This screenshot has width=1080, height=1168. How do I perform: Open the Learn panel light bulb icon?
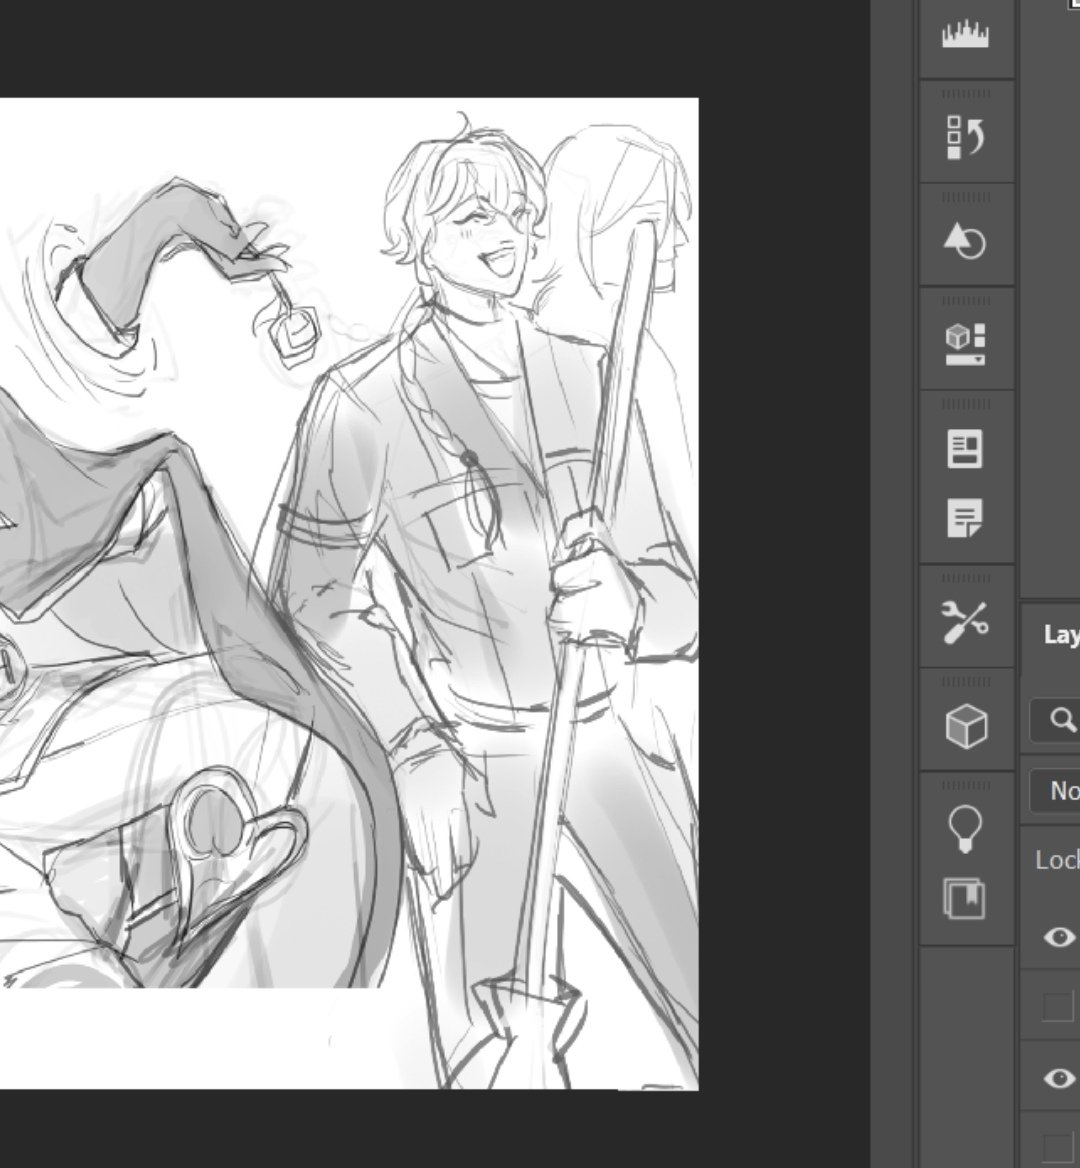(x=965, y=828)
